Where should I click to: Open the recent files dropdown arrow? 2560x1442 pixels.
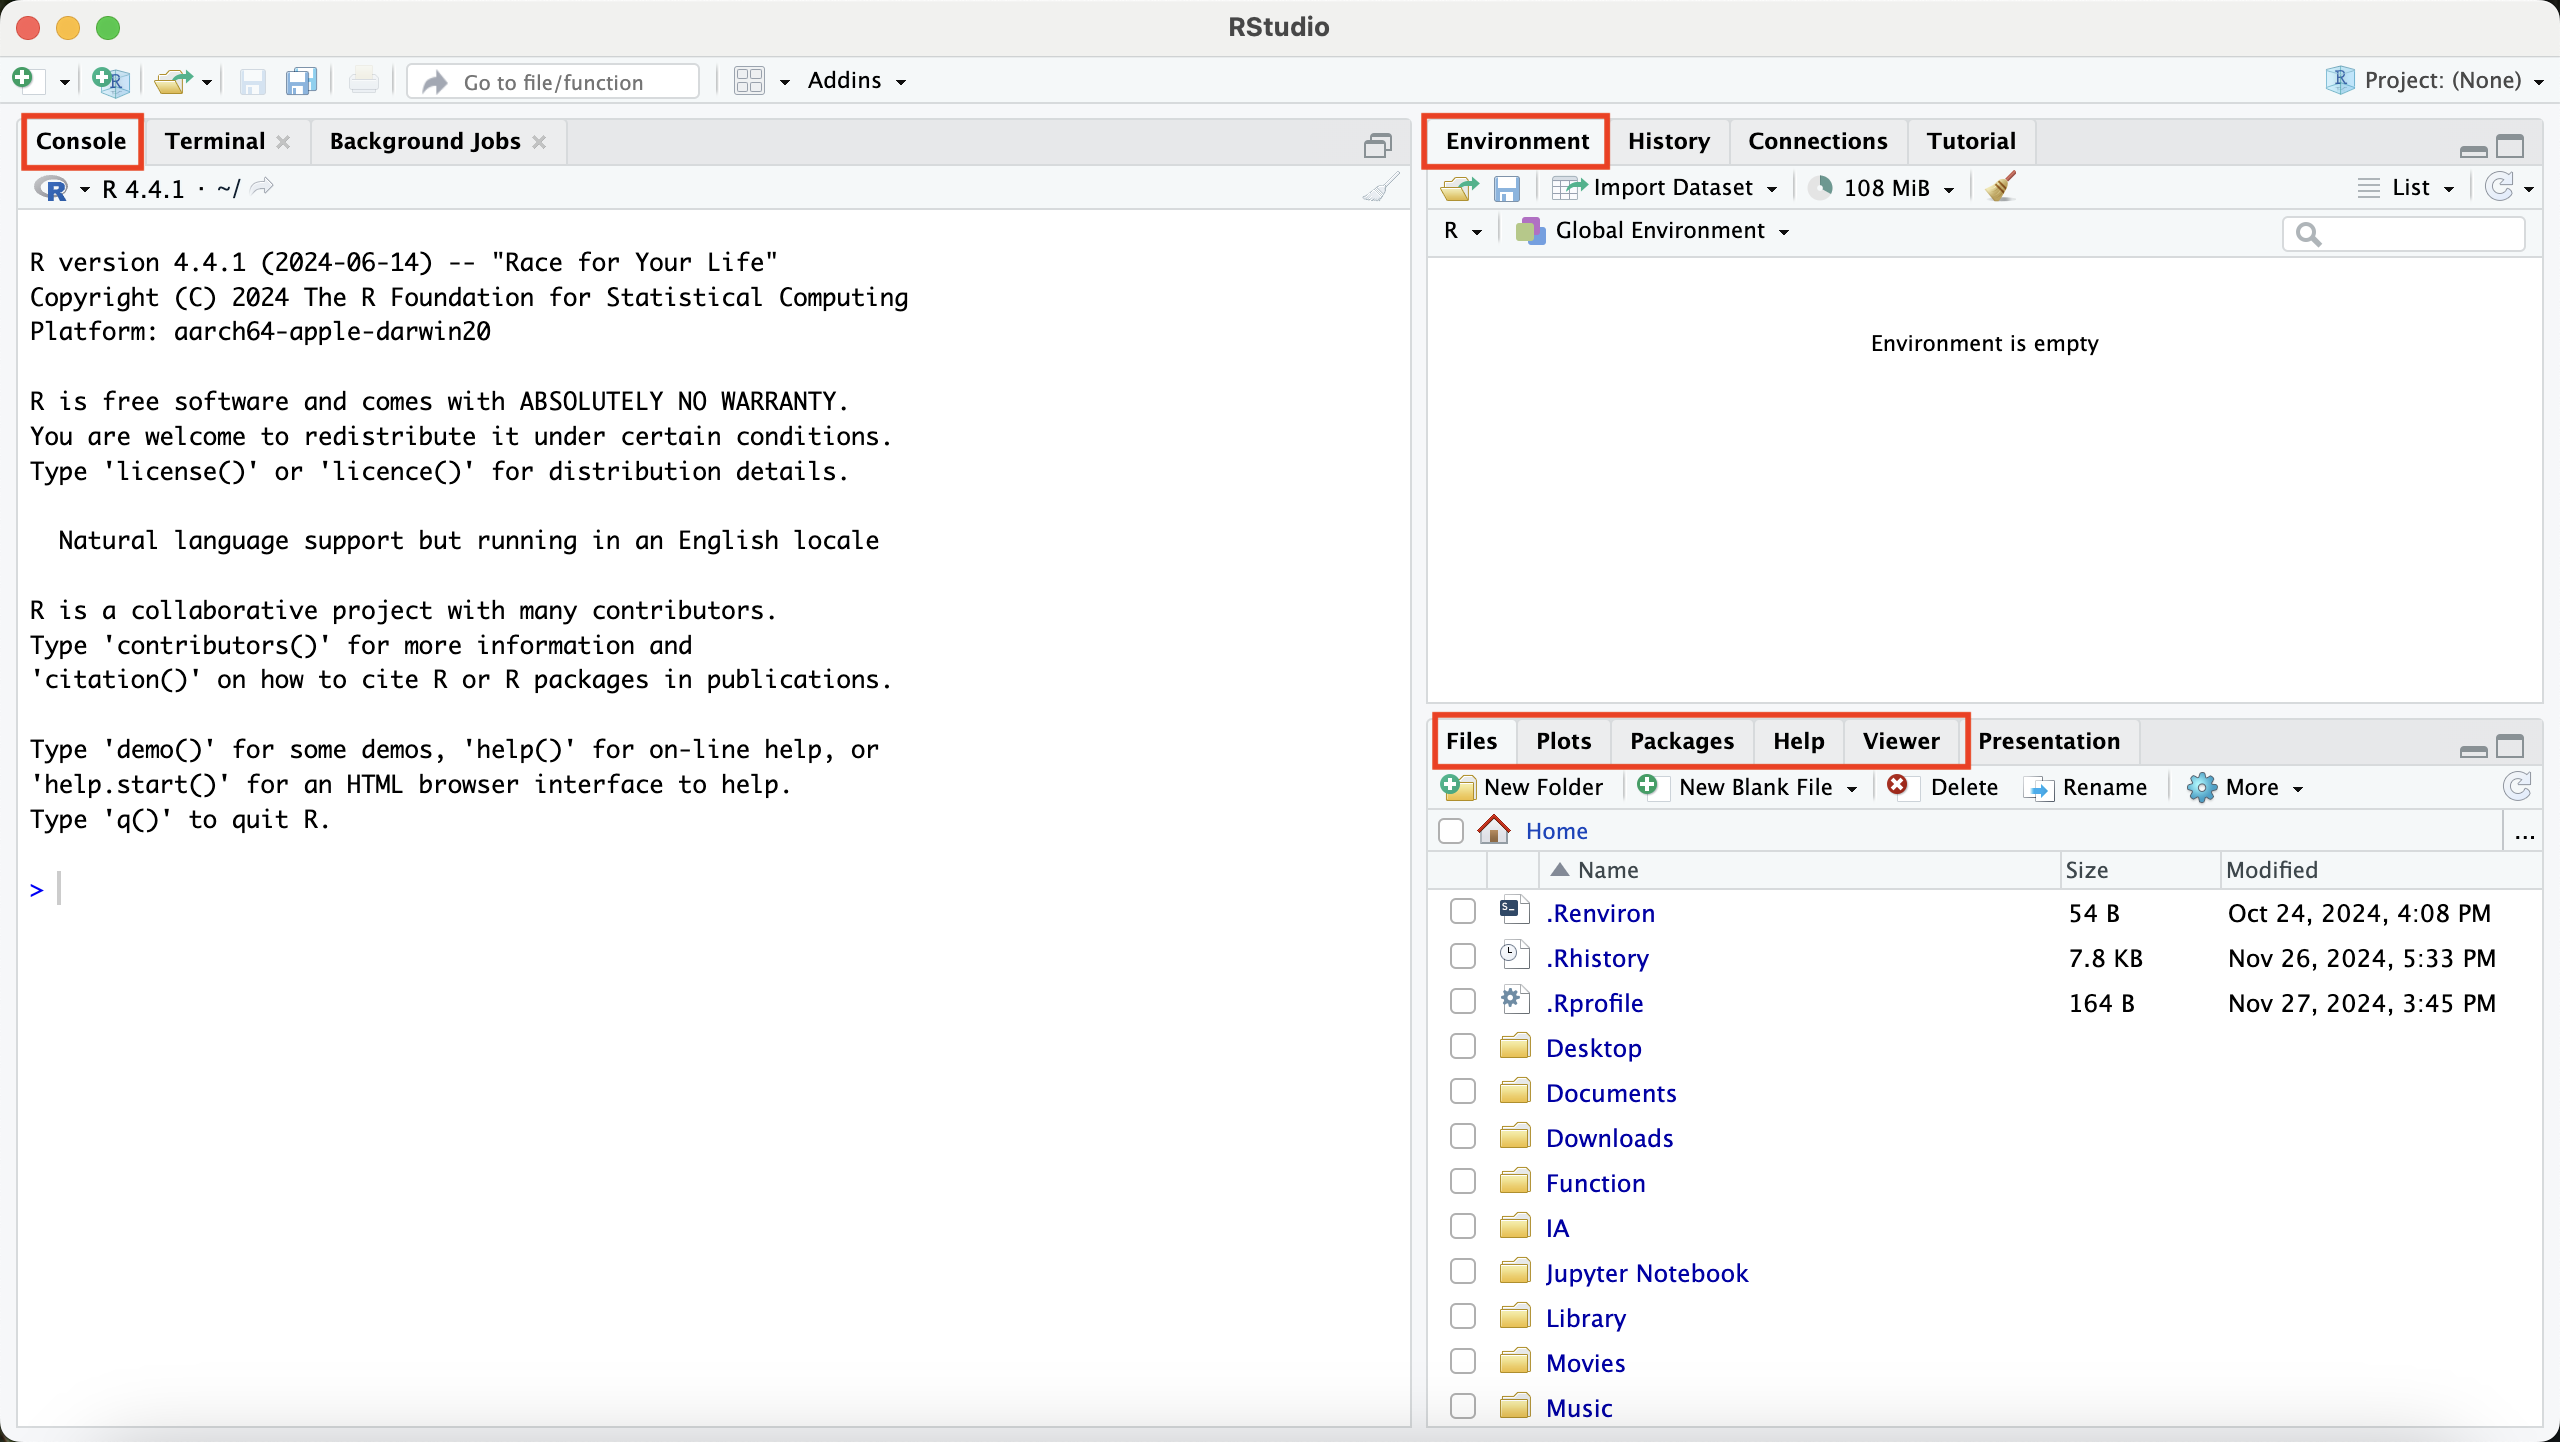pos(207,82)
